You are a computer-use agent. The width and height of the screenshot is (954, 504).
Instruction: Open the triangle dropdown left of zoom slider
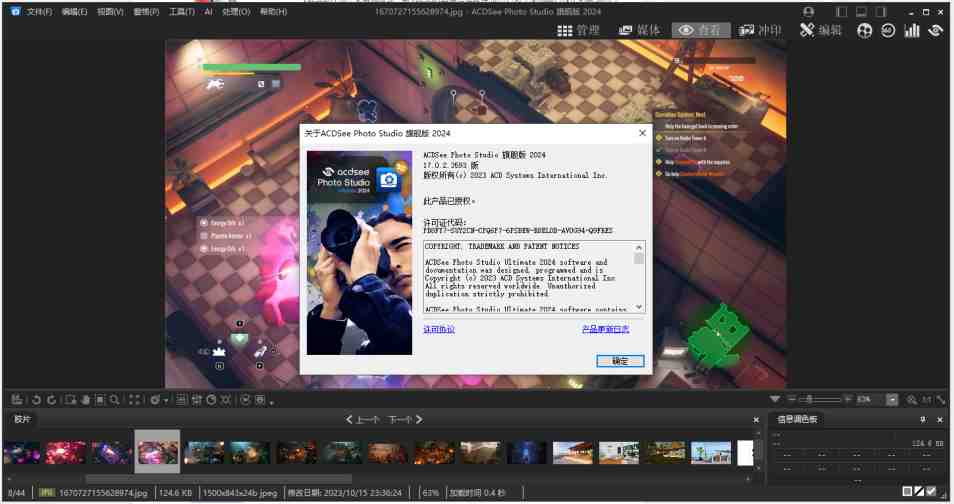pyautogui.click(x=775, y=399)
